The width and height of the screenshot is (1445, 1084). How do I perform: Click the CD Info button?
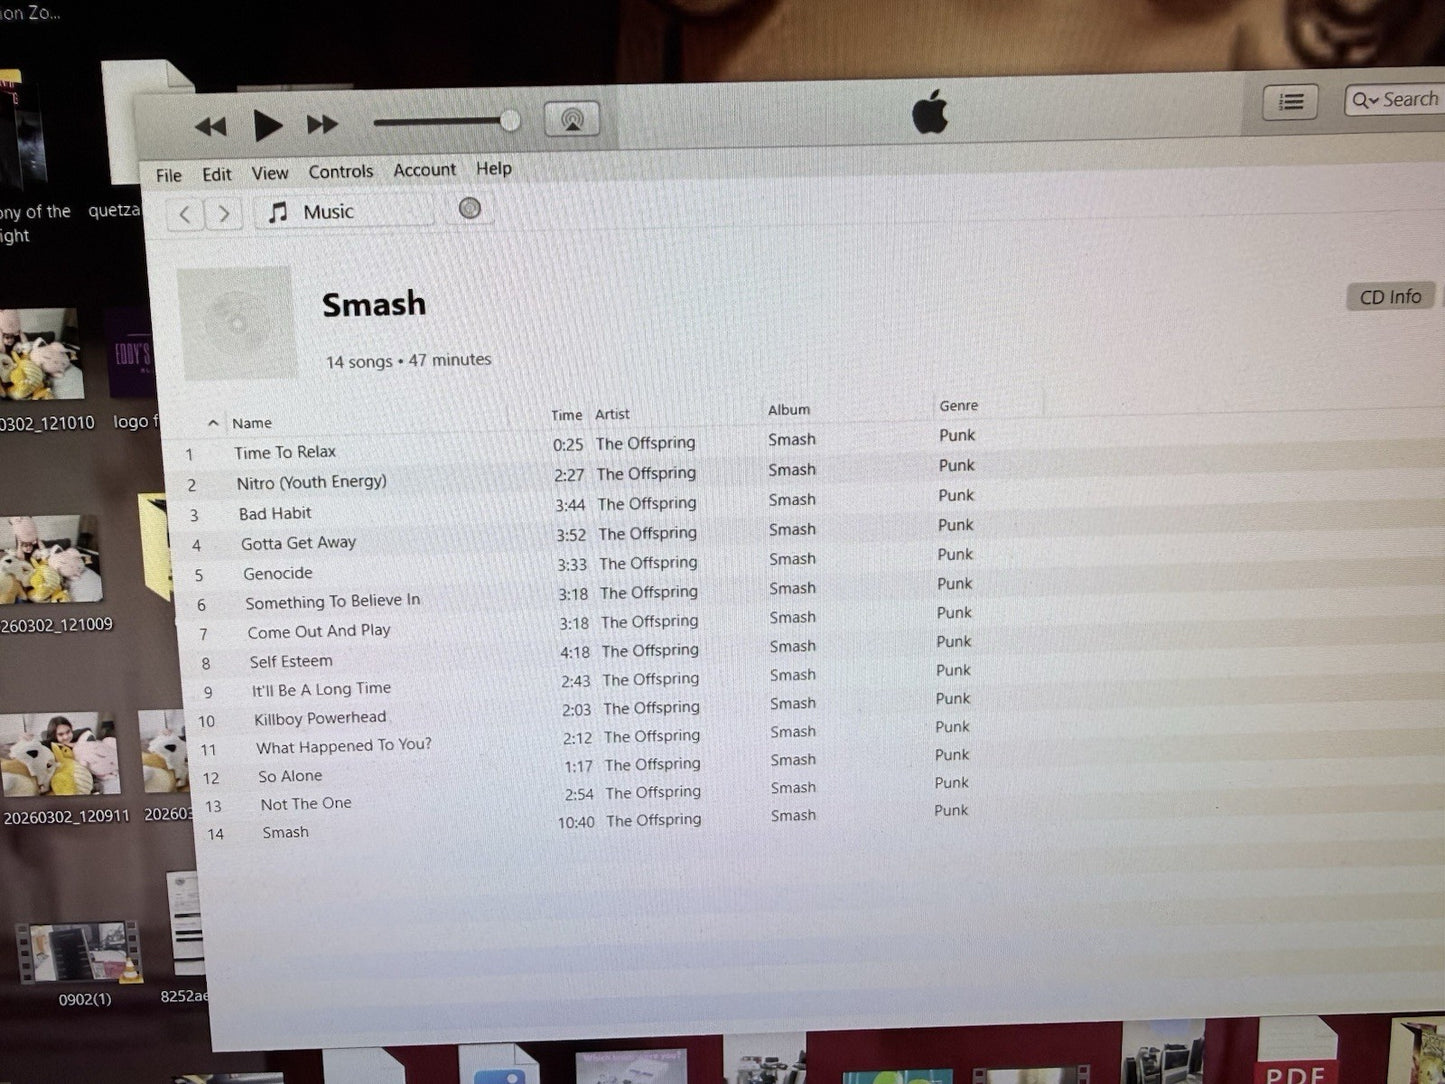coord(1391,297)
